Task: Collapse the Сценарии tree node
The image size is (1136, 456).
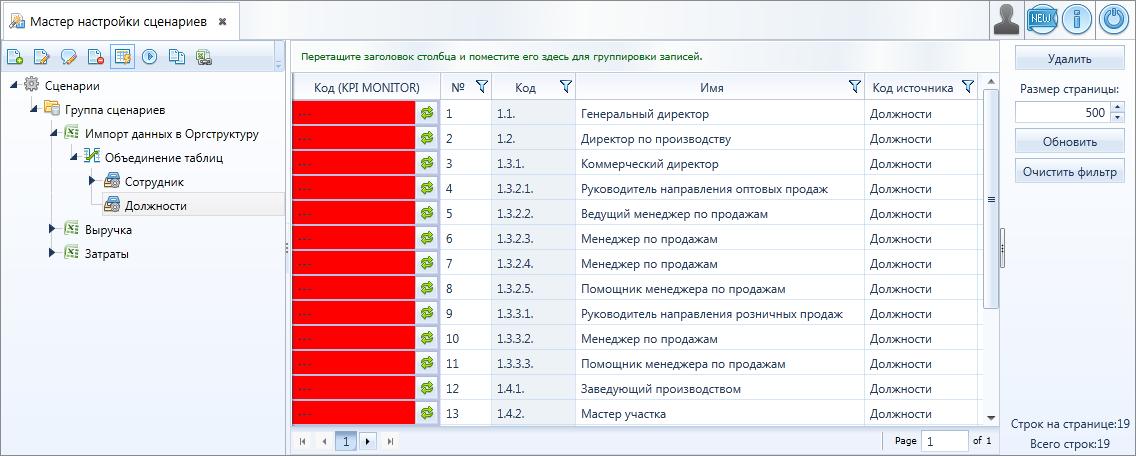Action: tap(14, 85)
